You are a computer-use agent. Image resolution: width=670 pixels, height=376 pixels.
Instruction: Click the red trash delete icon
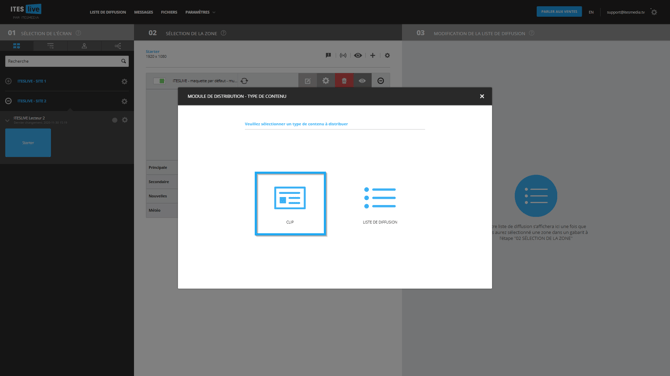point(344,81)
